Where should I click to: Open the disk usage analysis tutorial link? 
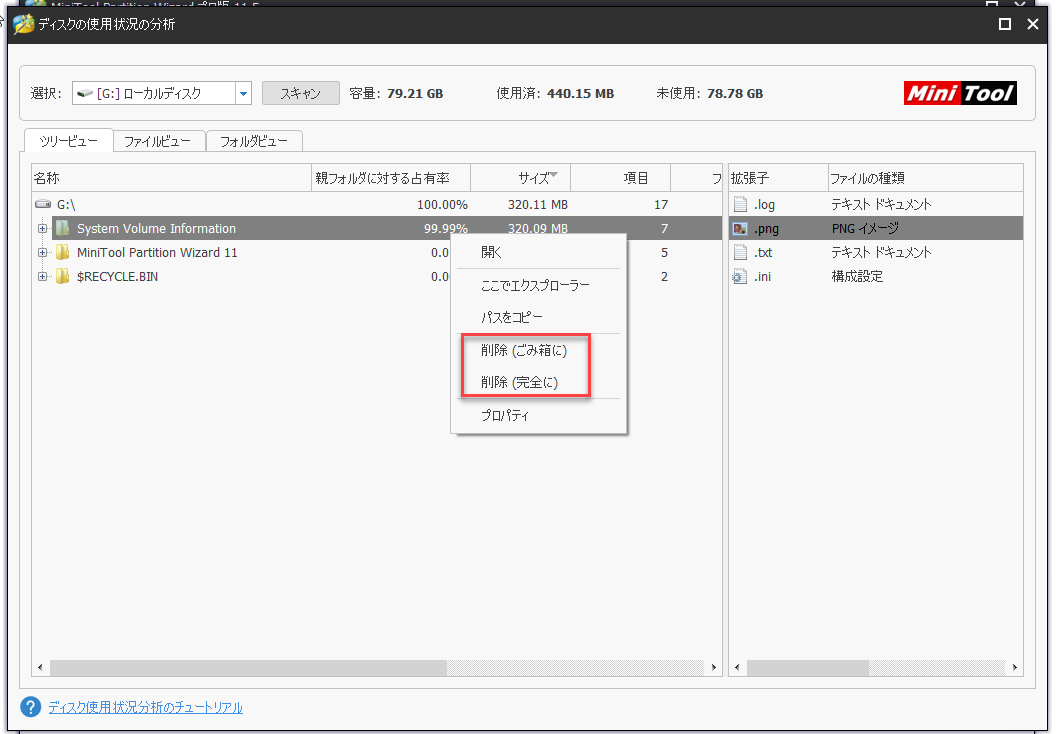(x=145, y=707)
